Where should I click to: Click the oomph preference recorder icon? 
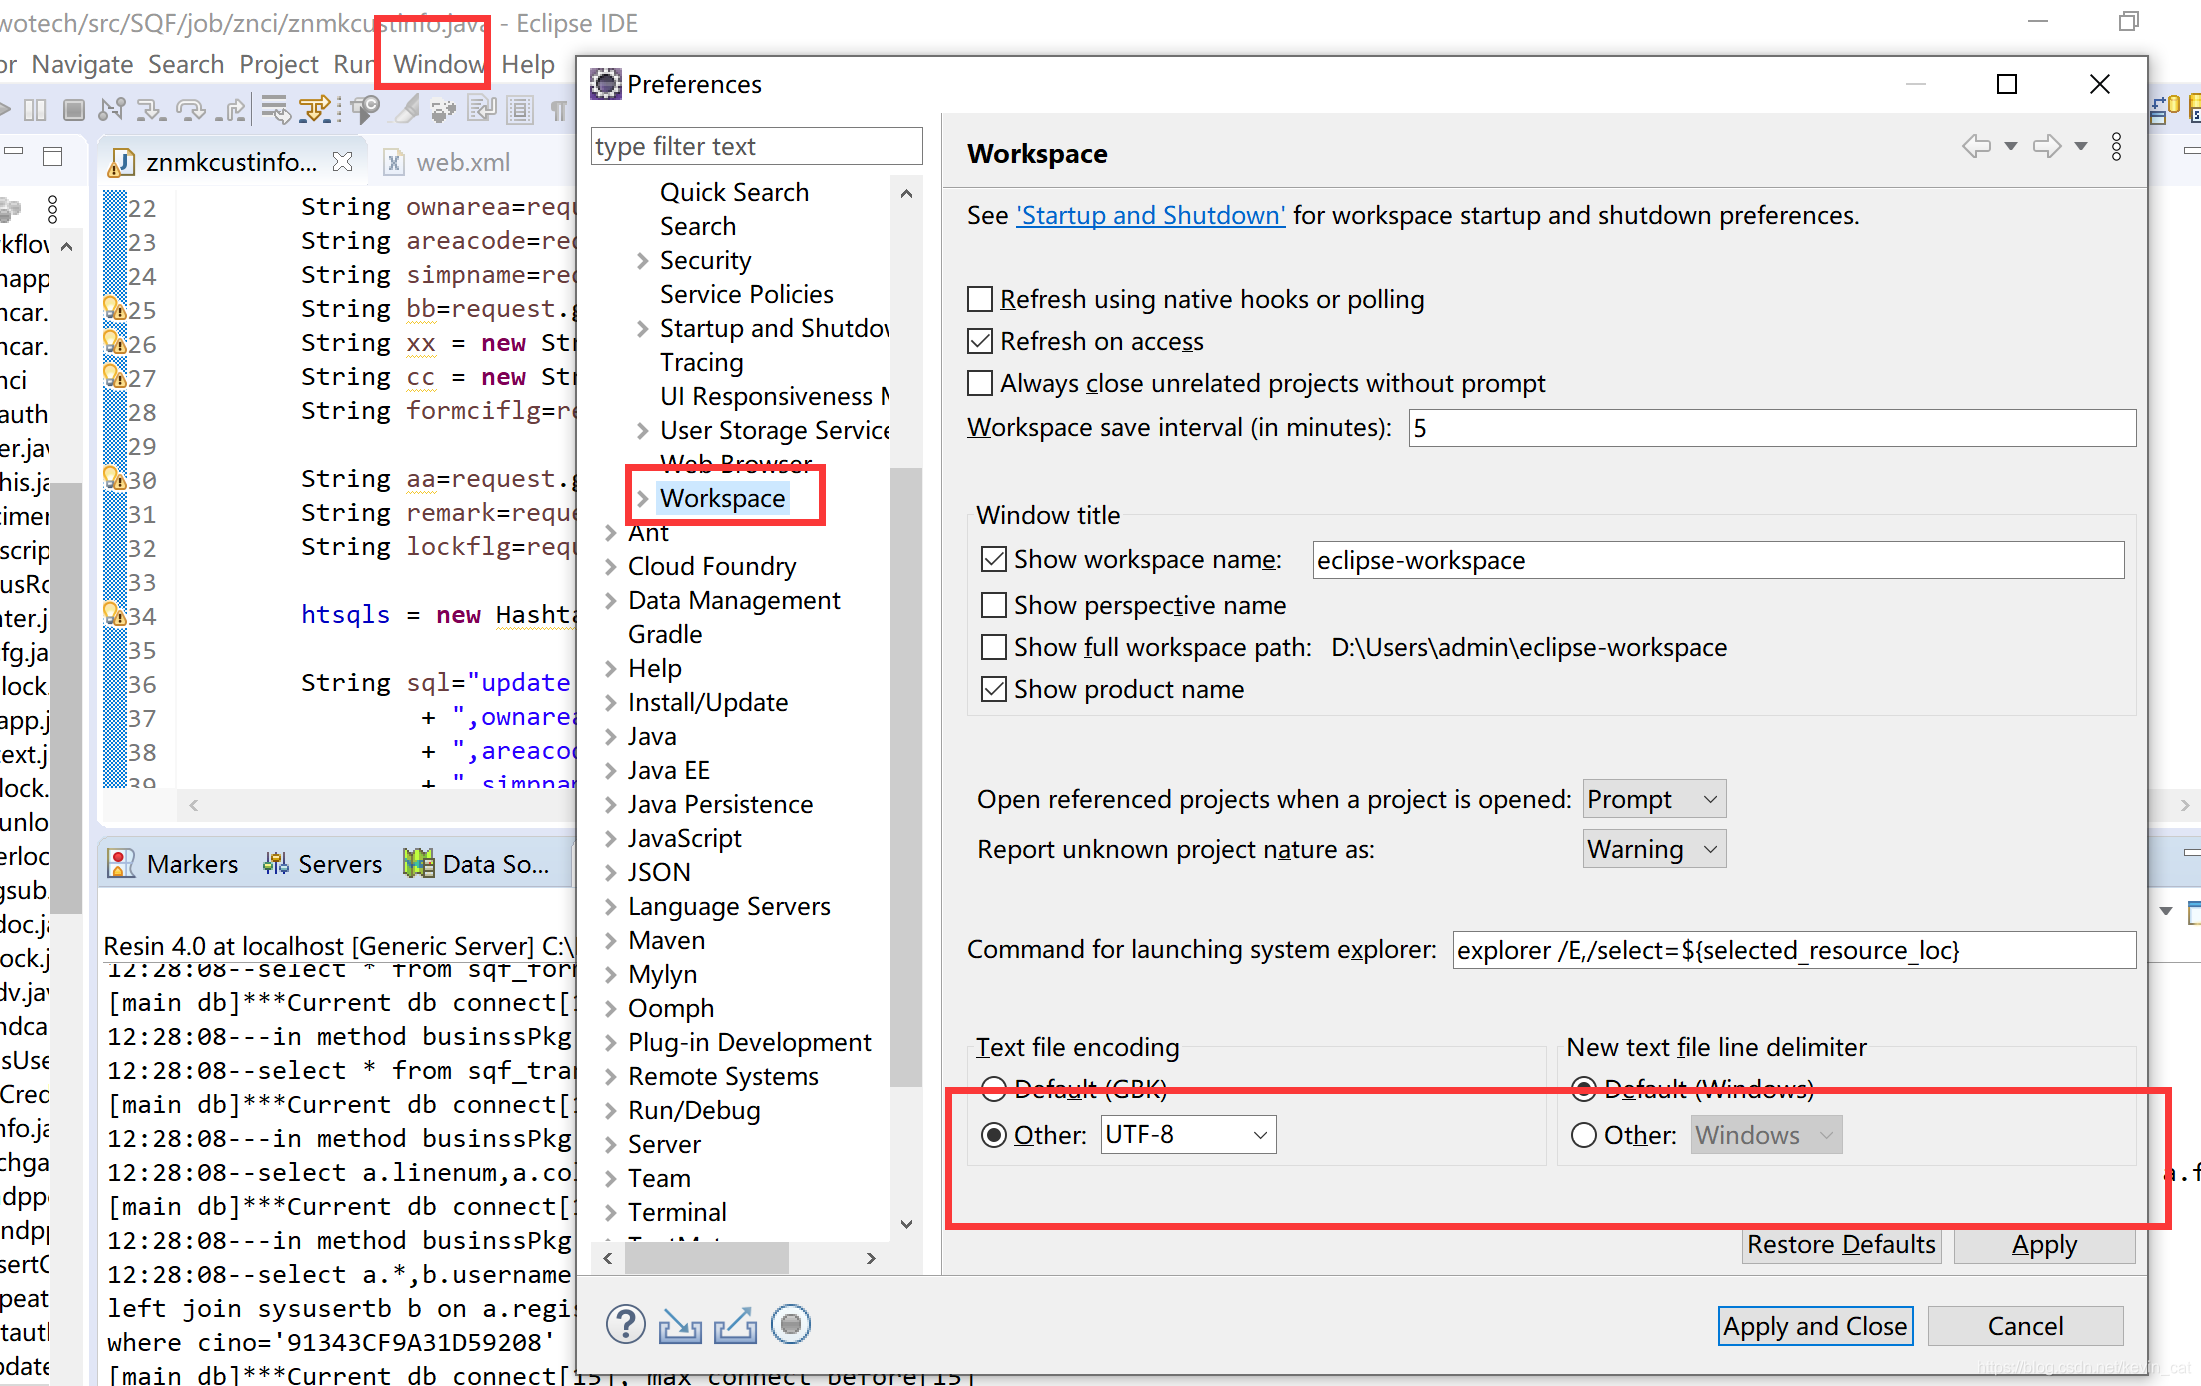790,1324
